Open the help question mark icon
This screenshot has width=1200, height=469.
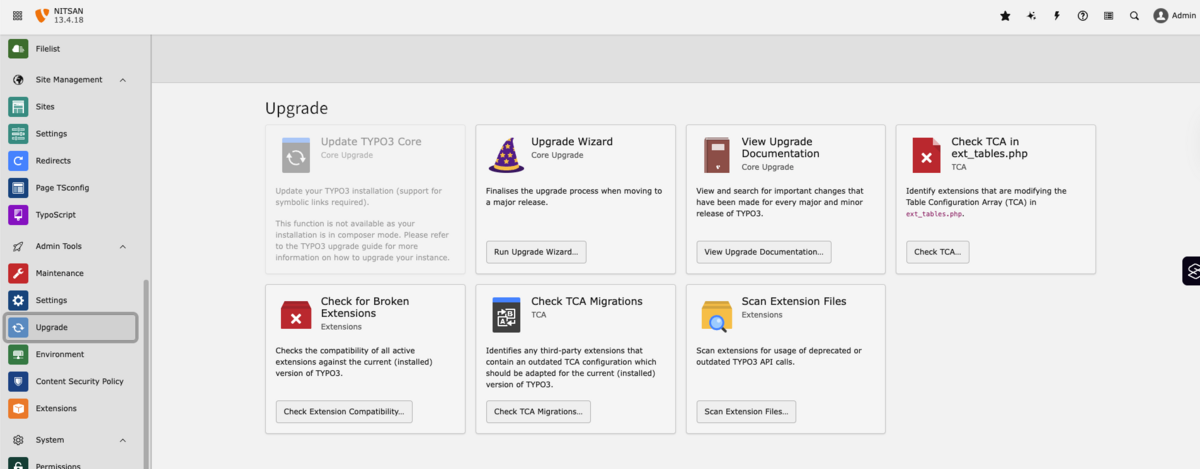point(1083,16)
